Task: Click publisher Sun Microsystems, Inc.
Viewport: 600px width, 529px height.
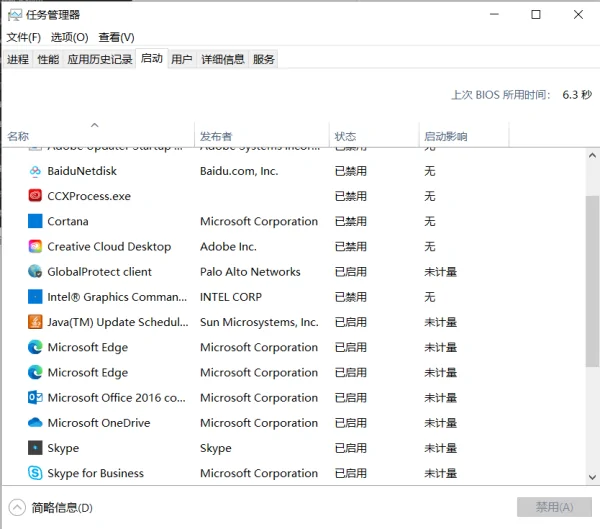Action: (x=259, y=322)
